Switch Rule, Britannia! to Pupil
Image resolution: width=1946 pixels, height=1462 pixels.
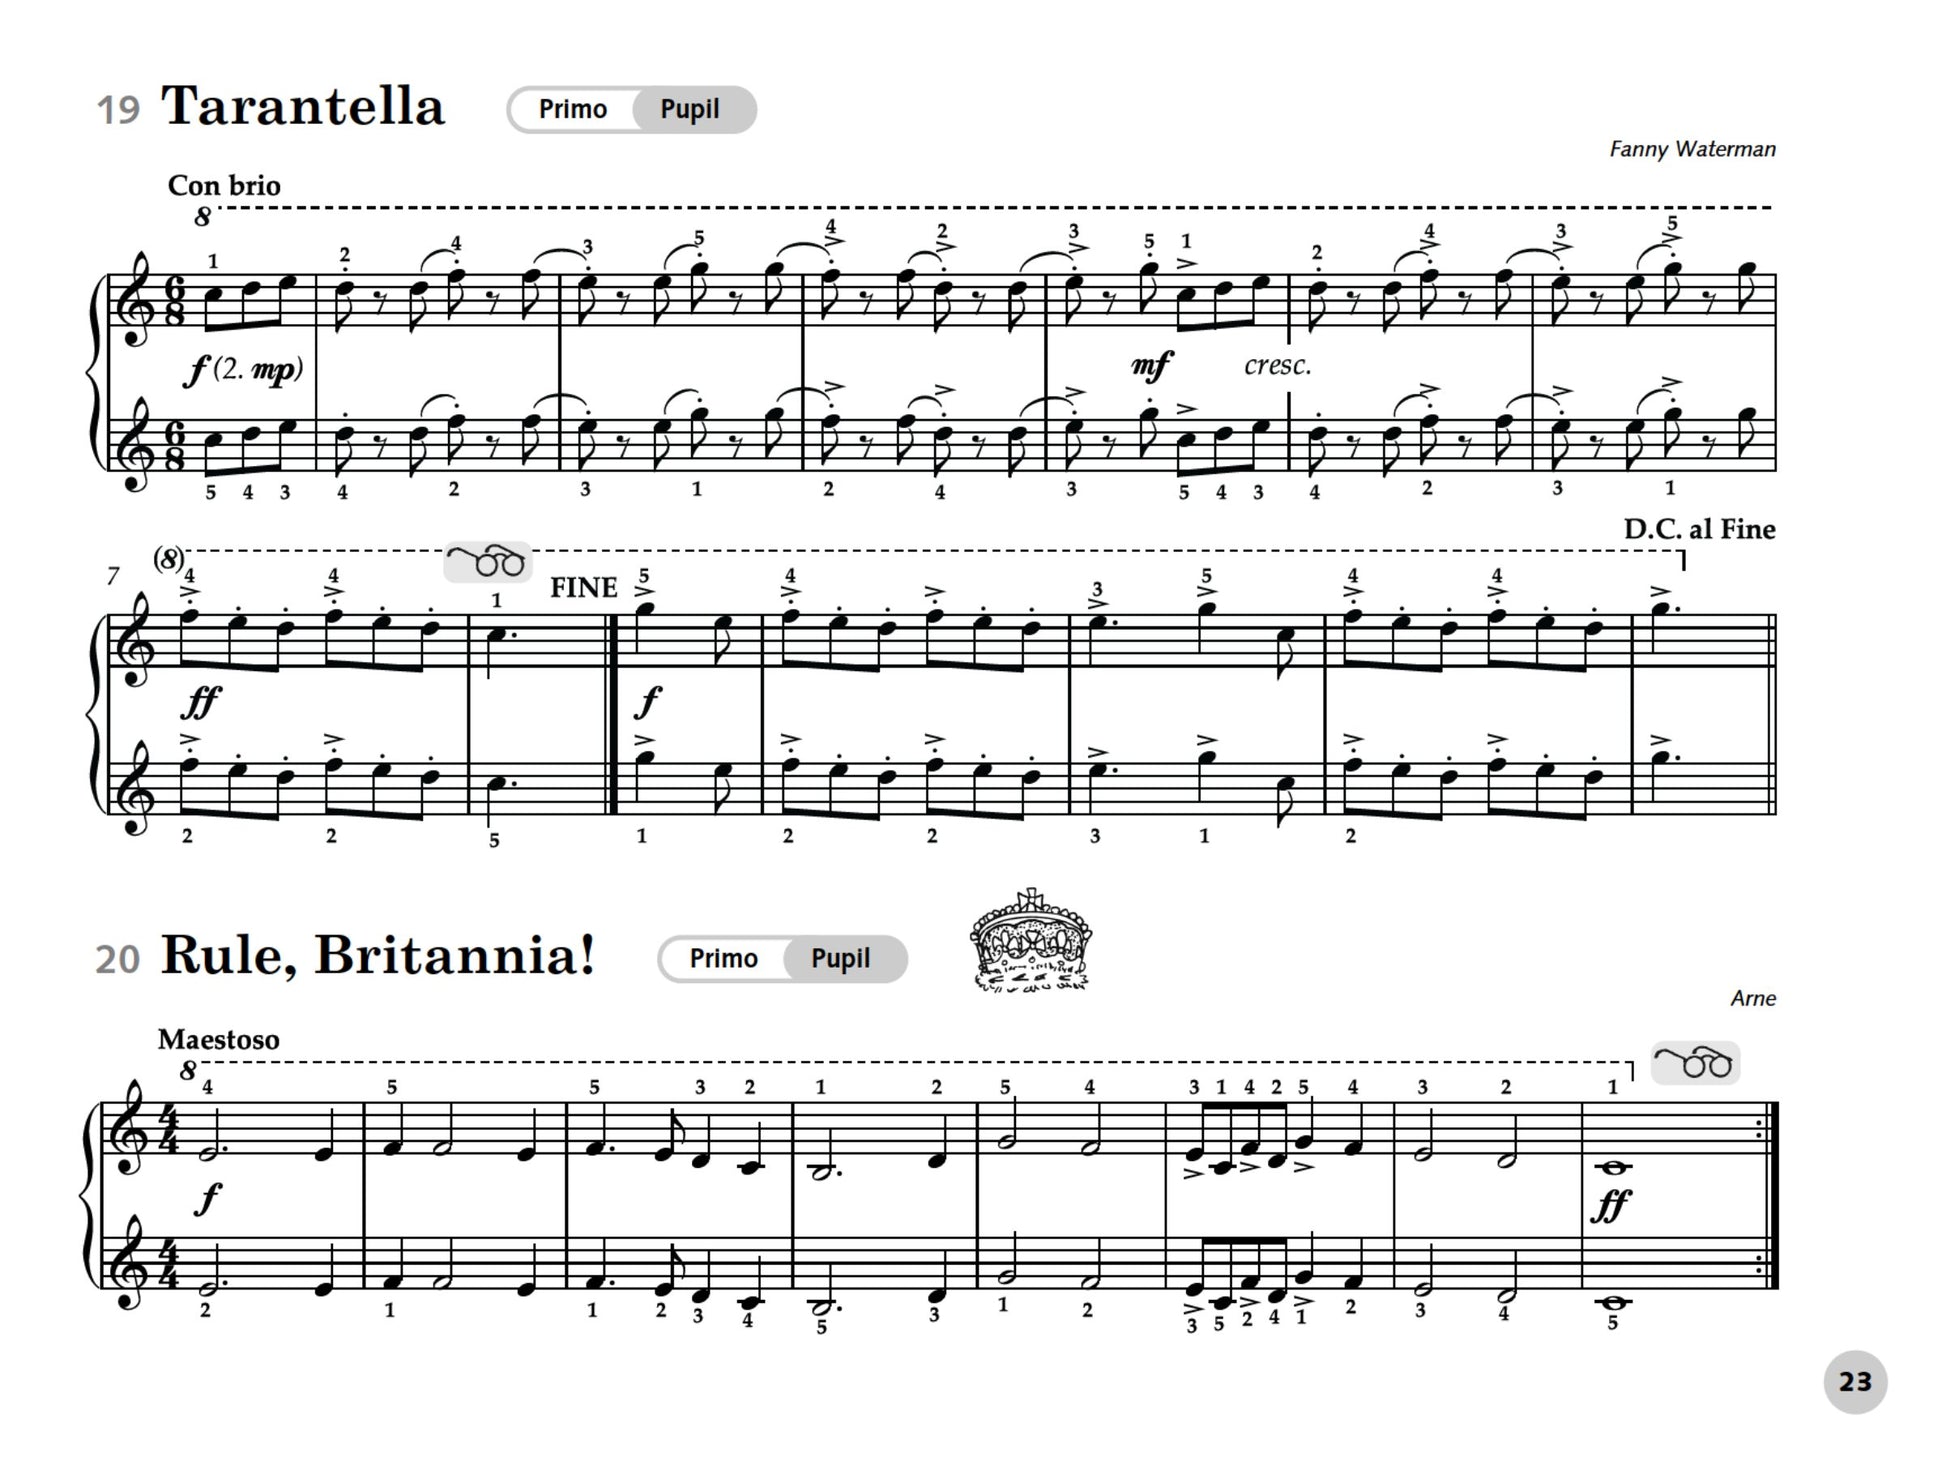coord(842,959)
